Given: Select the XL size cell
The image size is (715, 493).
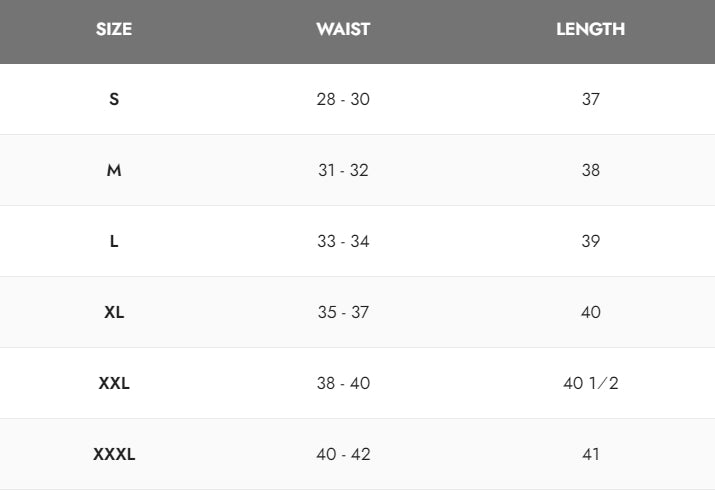Looking at the screenshot, I should (x=114, y=312).
